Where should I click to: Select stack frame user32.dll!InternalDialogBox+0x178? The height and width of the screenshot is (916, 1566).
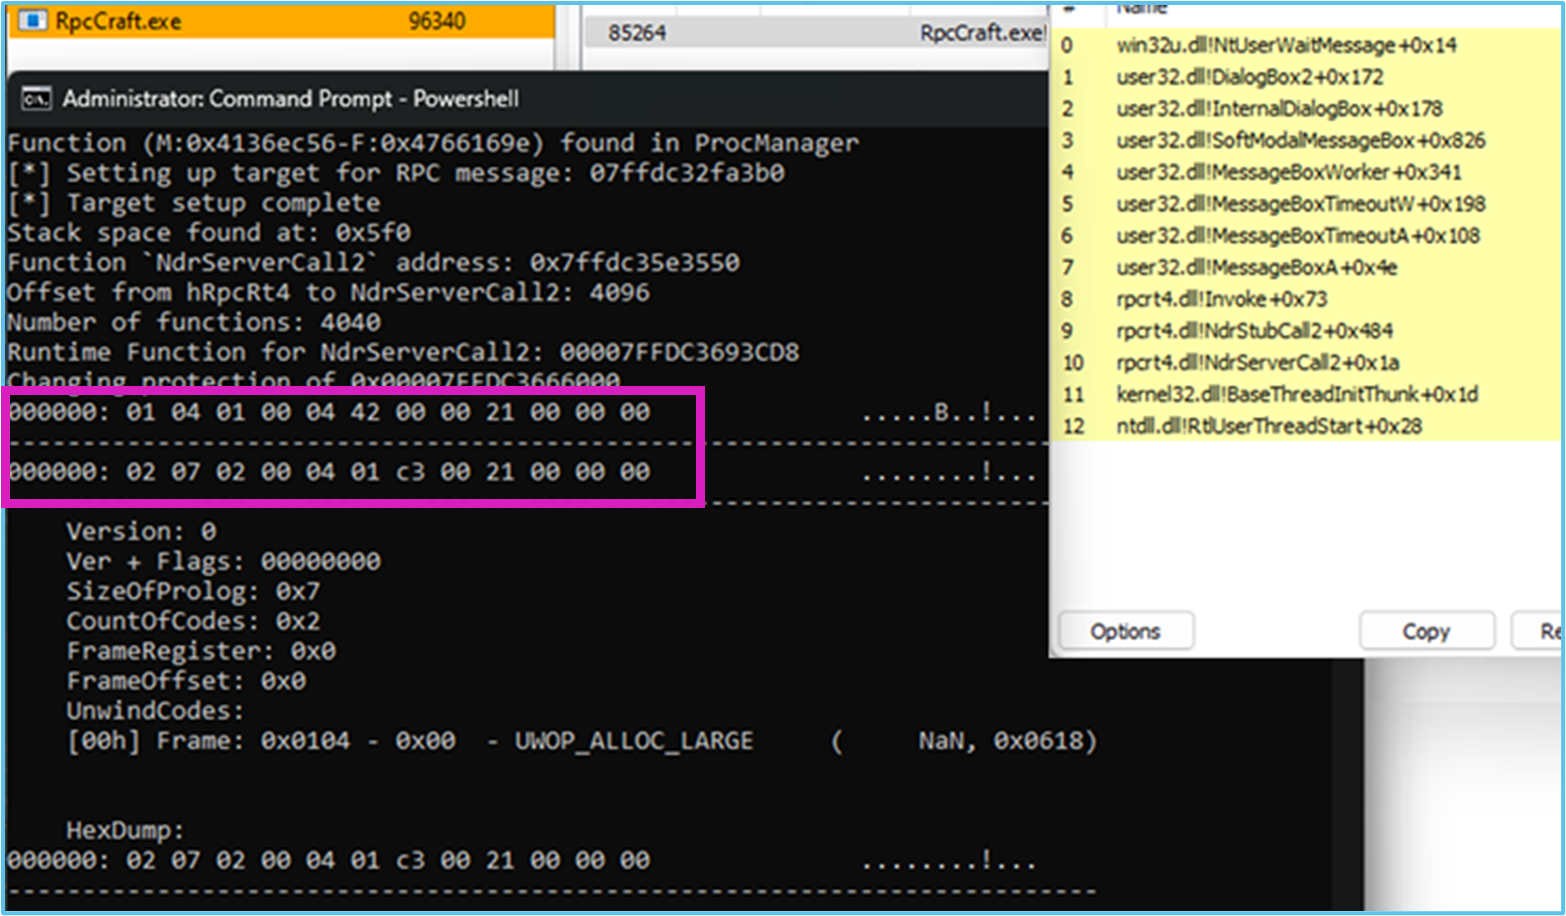(x=1279, y=109)
